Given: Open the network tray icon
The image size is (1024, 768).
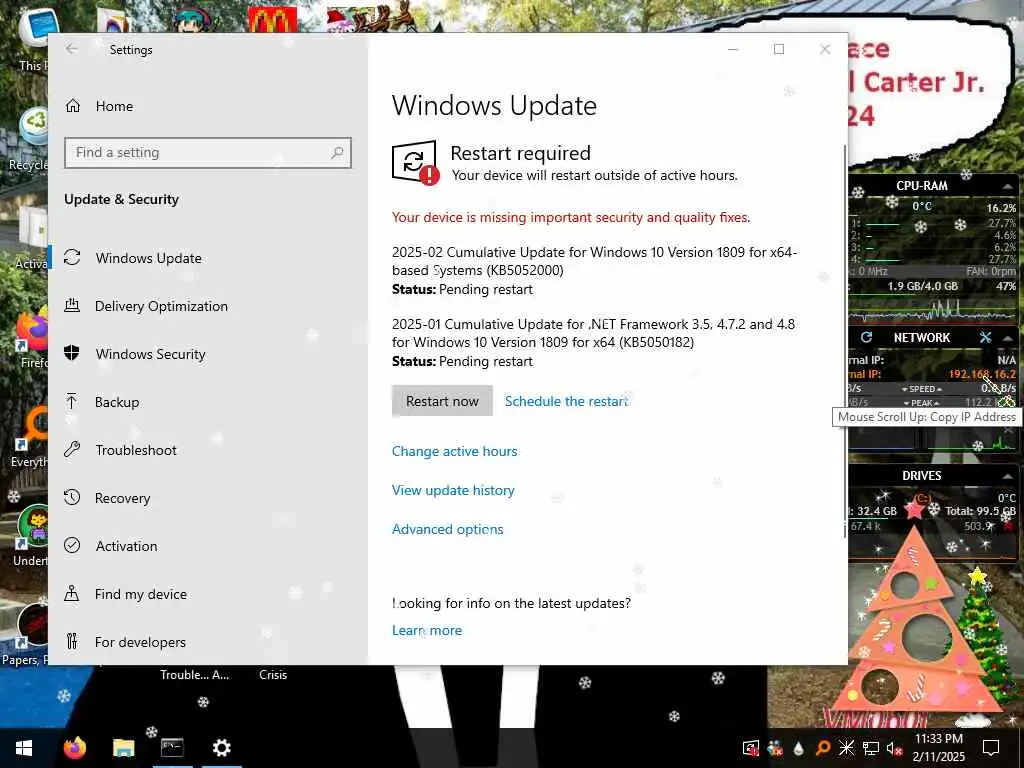Looking at the screenshot, I should 871,748.
